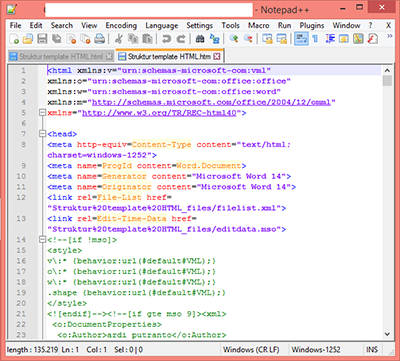Image resolution: width=400 pixels, height=361 pixels.
Task: Toggle Show All Characters pilcrow icon
Action: point(315,39)
